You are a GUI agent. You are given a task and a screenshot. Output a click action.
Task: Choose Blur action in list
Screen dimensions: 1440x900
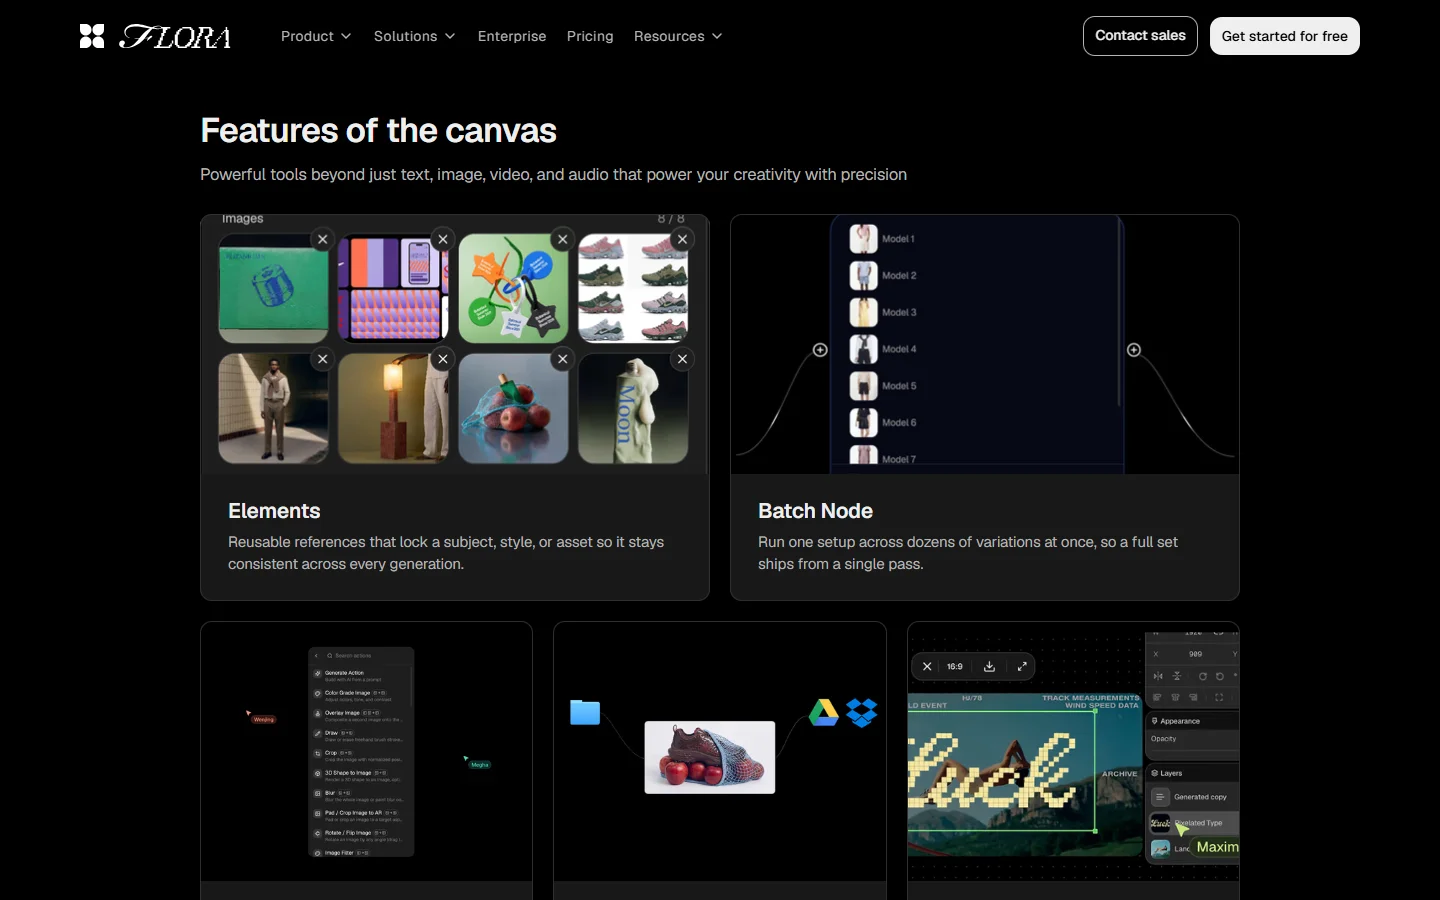point(360,796)
